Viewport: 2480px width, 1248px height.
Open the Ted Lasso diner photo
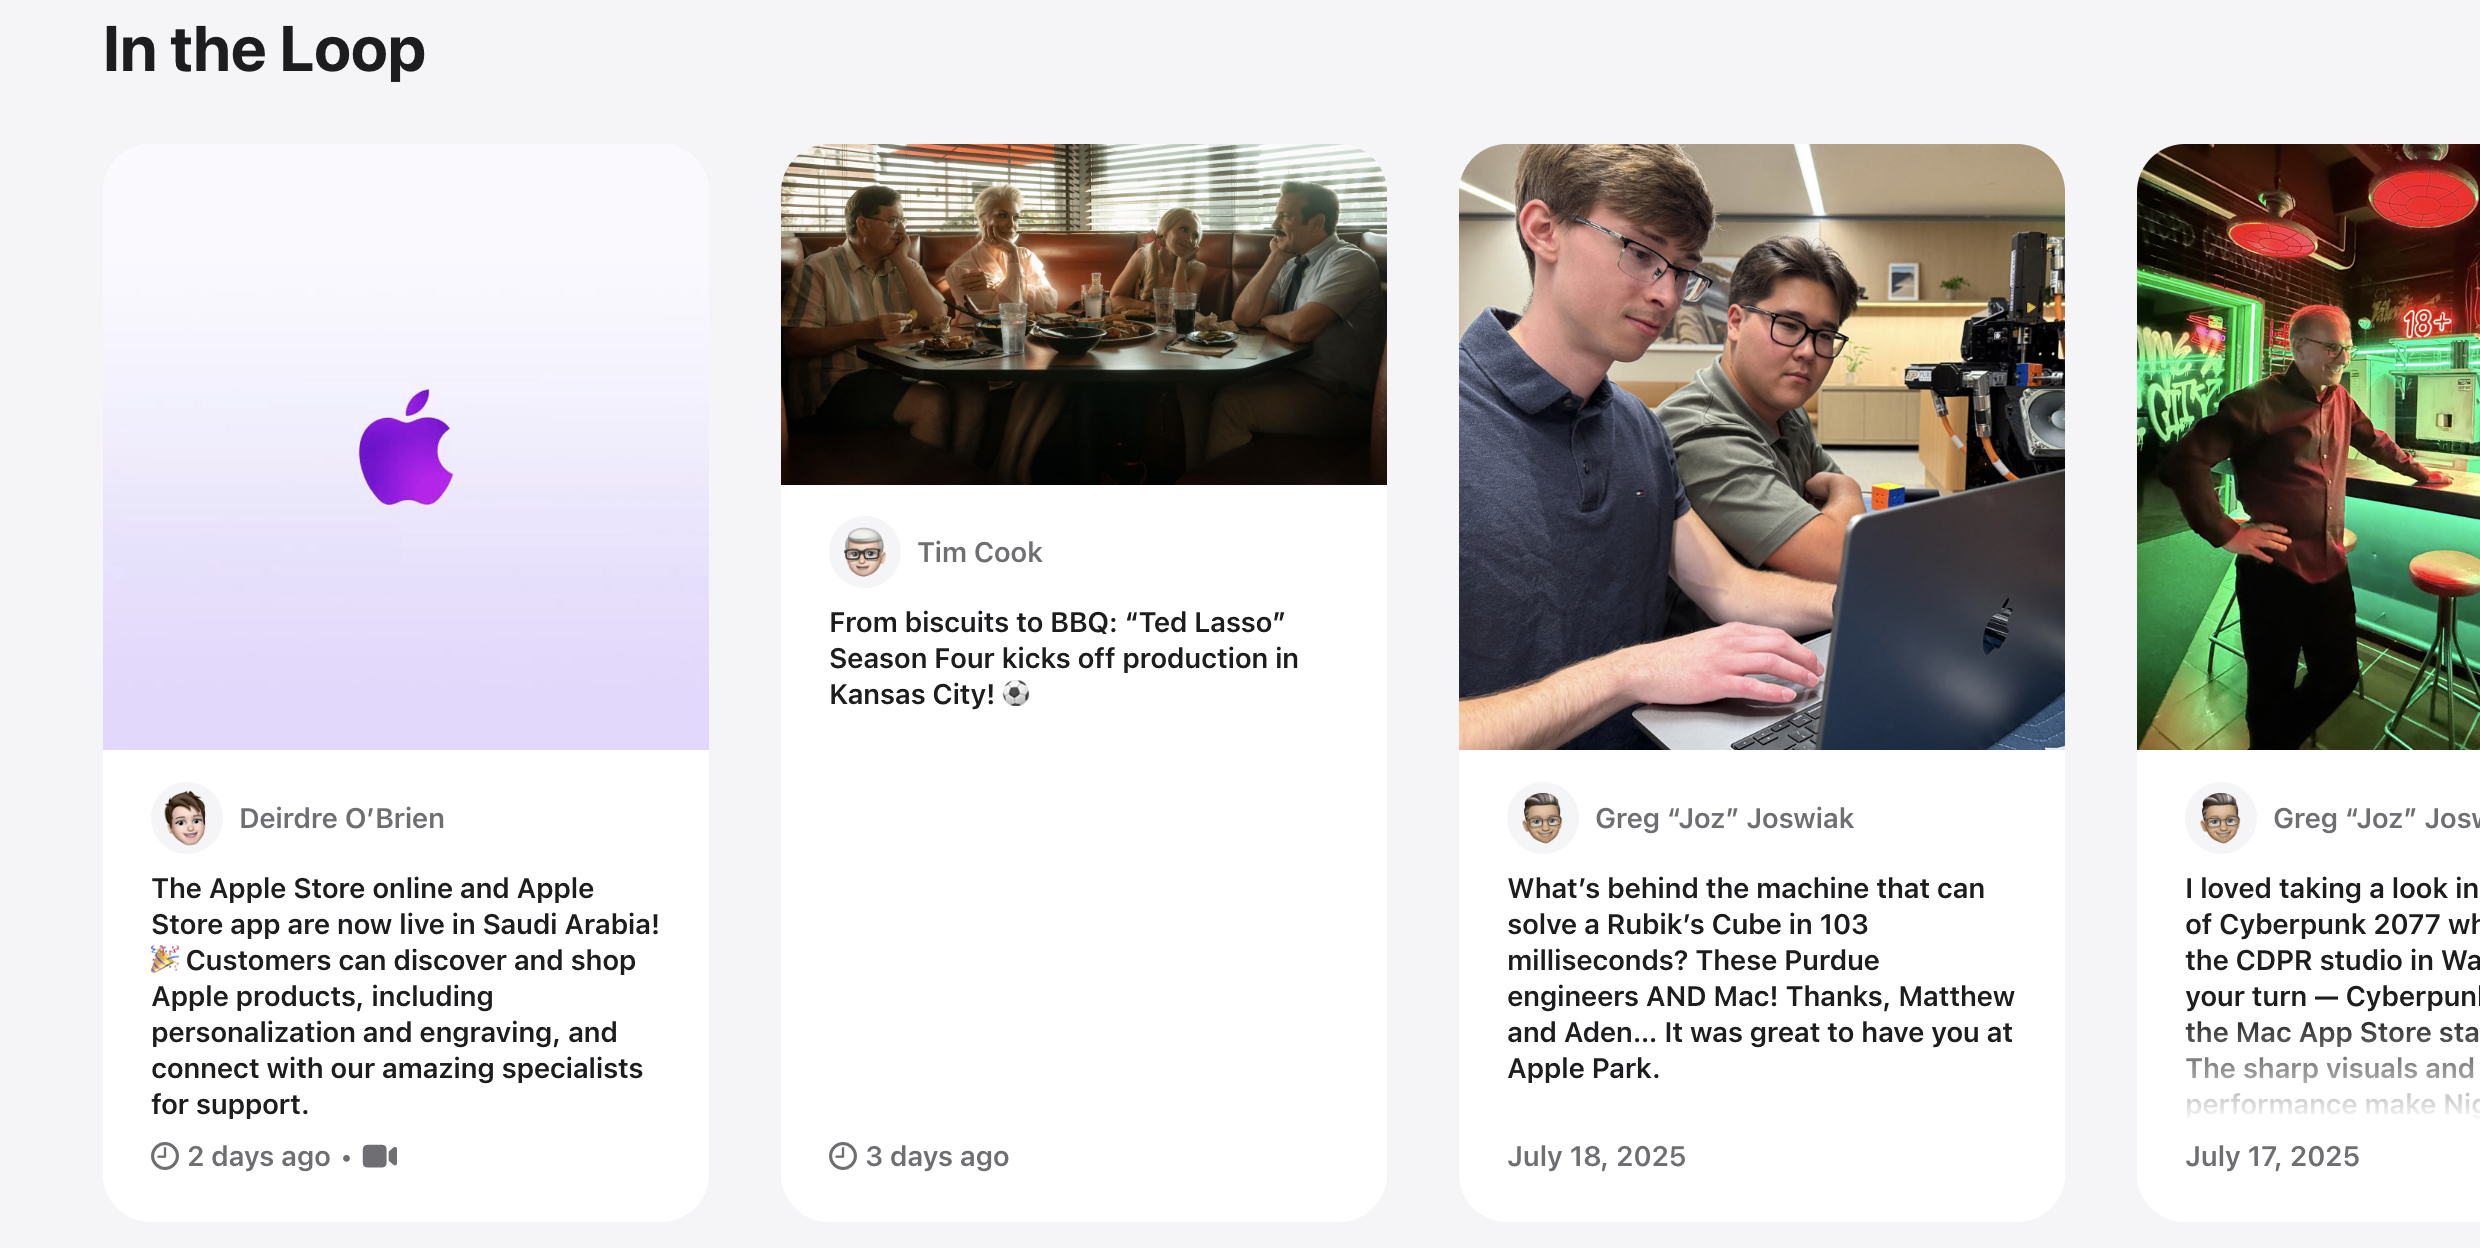pyautogui.click(x=1084, y=314)
